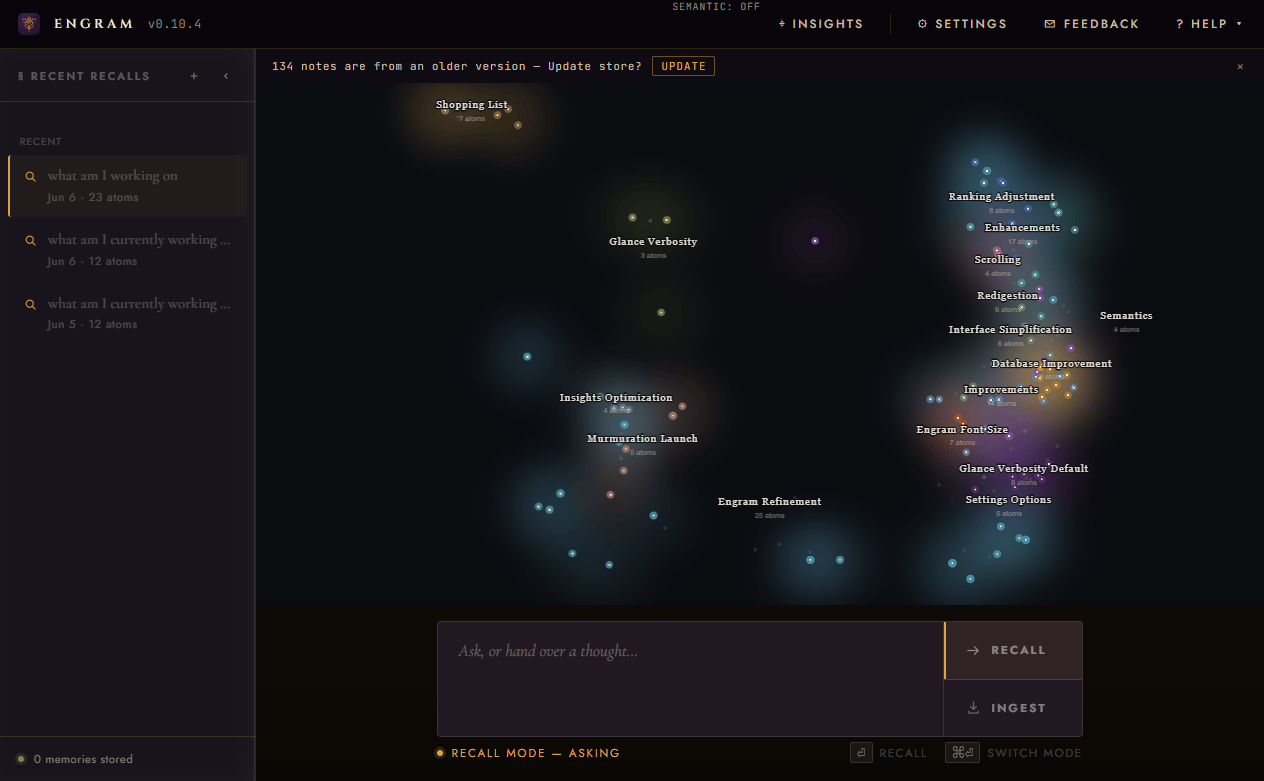Select the Semantics cluster label

click(1126, 316)
